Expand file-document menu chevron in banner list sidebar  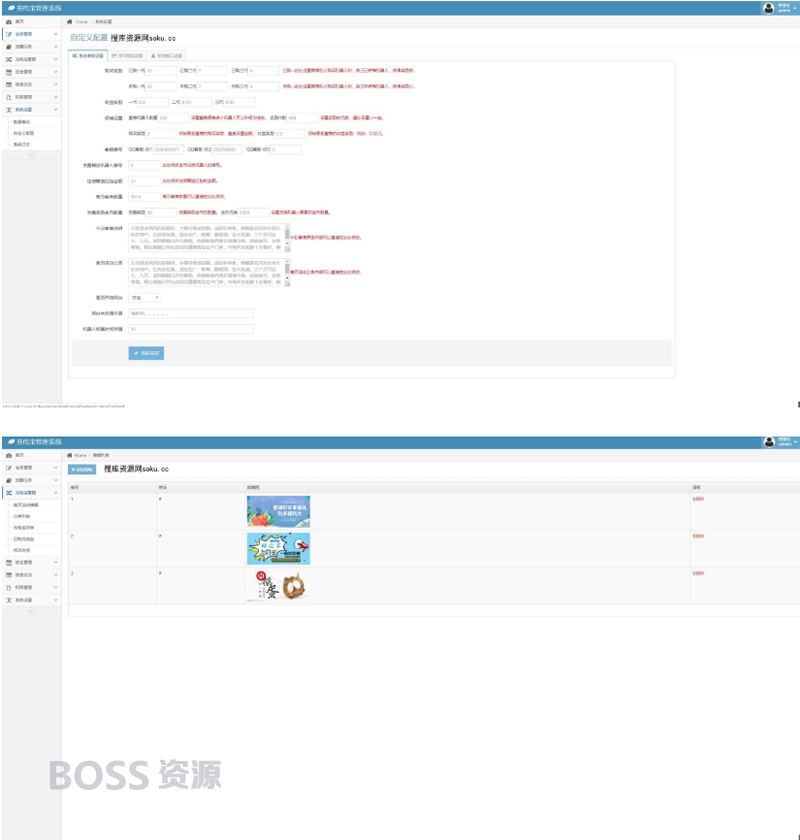(55, 588)
